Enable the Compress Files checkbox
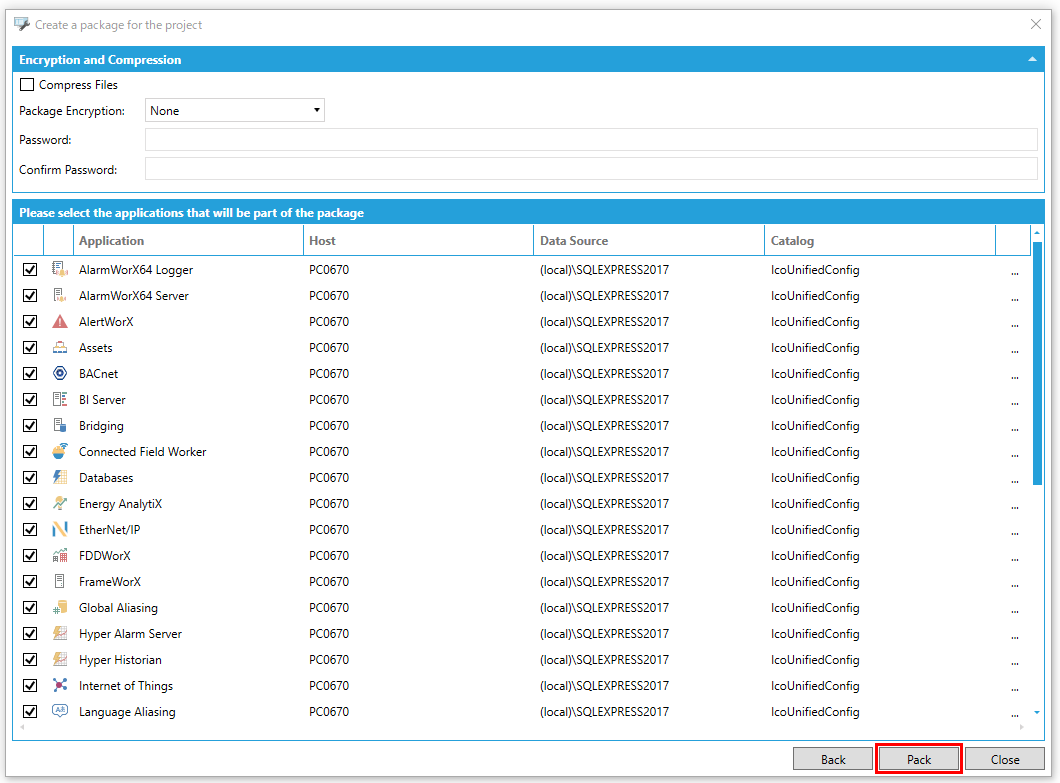The height and width of the screenshot is (783, 1060). pos(27,85)
